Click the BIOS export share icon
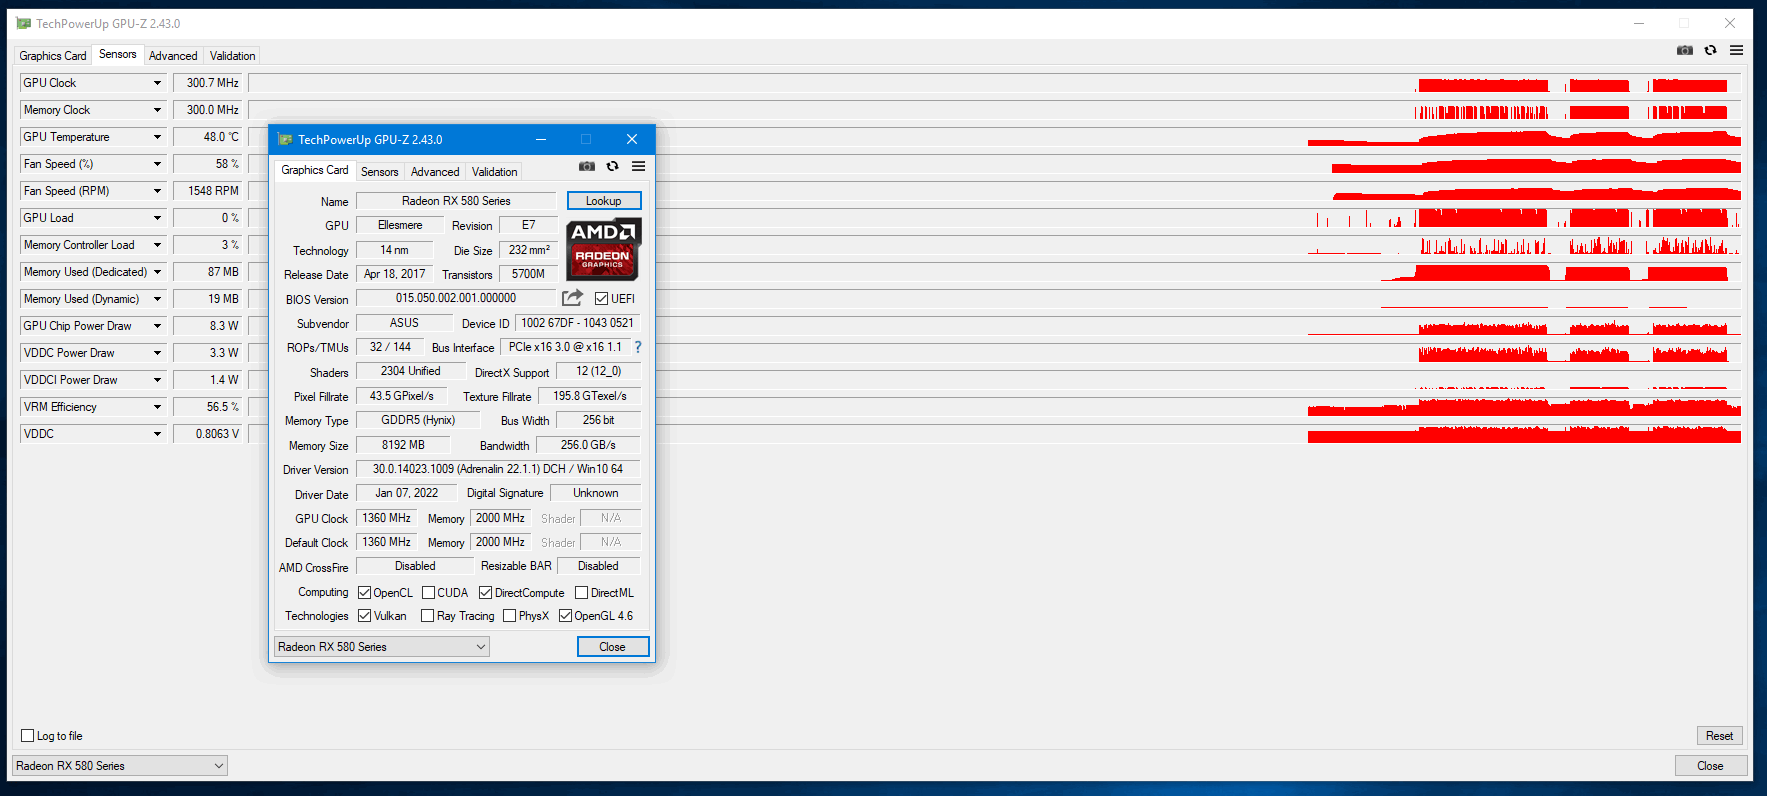Screen dimensions: 1767x796 point(572,298)
